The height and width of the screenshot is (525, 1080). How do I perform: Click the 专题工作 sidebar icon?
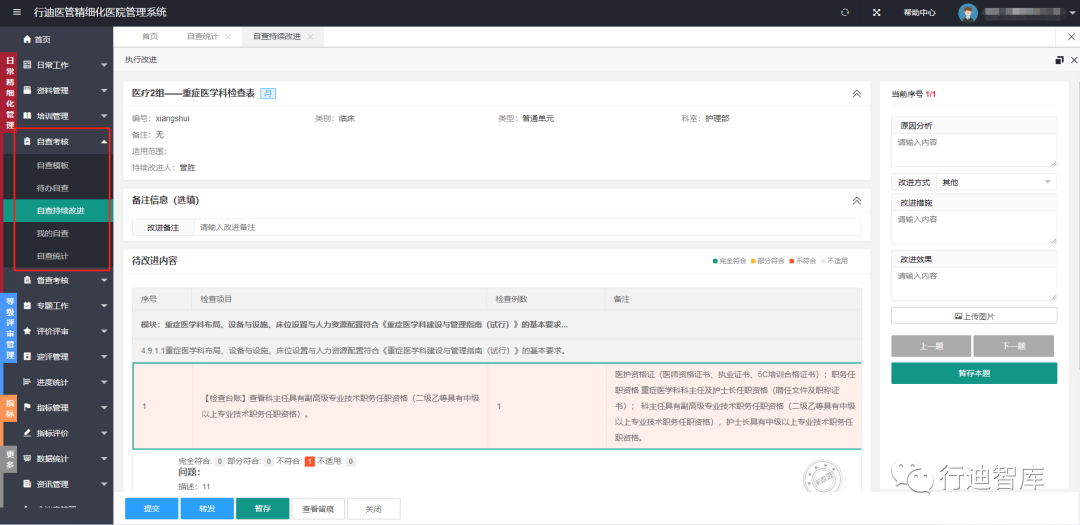pyautogui.click(x=27, y=305)
